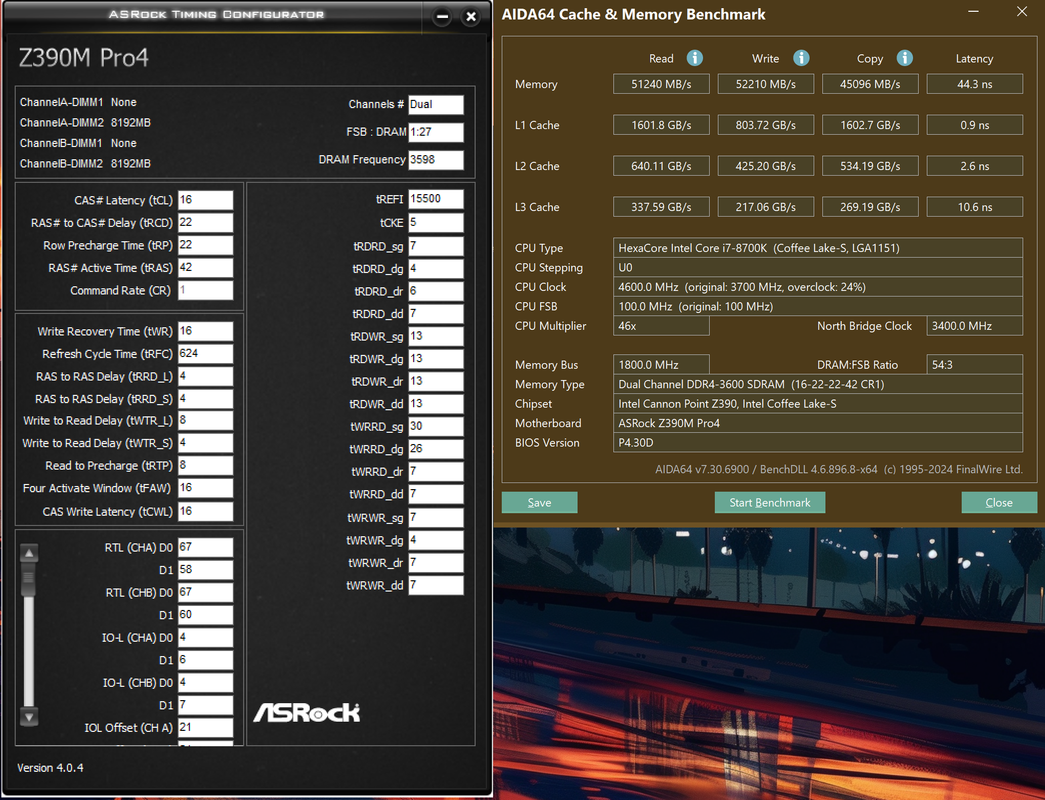Minimize the ASRock Timing Configurator window
This screenshot has width=1045, height=800.
pyautogui.click(x=442, y=17)
